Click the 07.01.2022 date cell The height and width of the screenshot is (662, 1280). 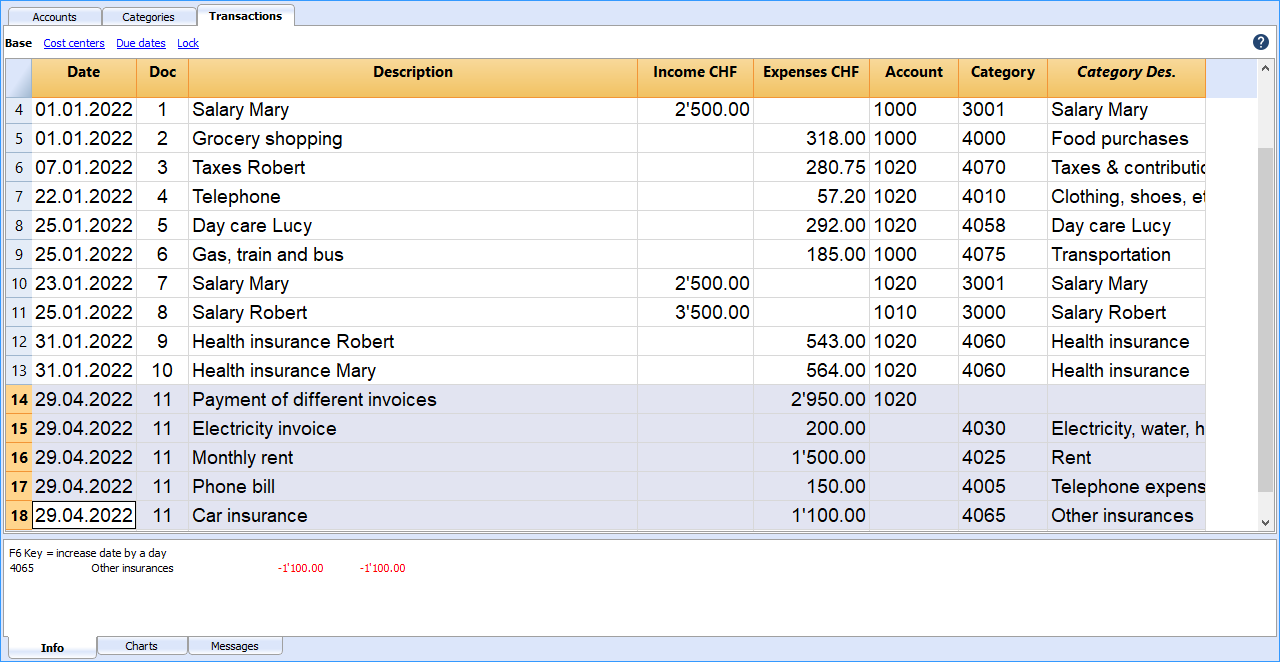click(x=84, y=168)
